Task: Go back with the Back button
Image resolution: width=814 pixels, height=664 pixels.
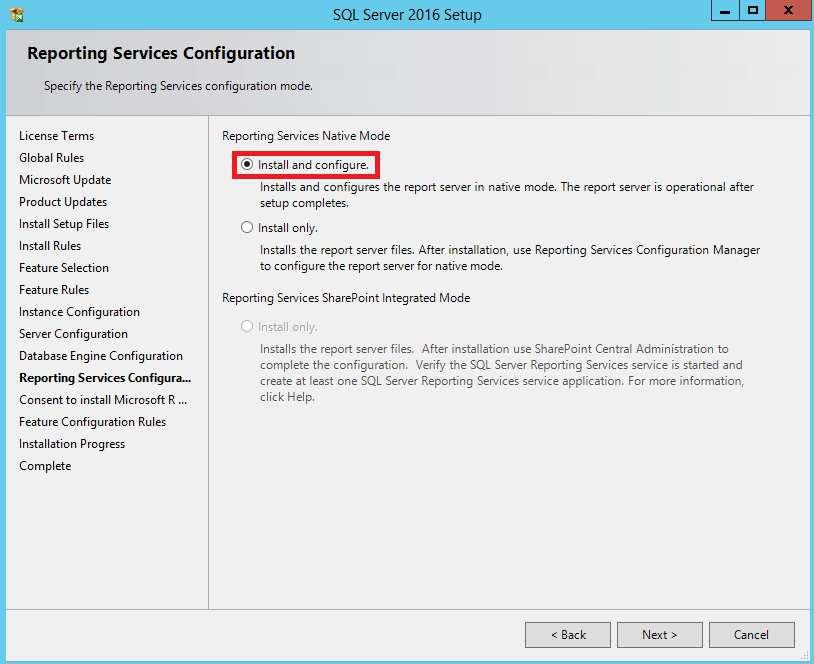Action: [568, 634]
